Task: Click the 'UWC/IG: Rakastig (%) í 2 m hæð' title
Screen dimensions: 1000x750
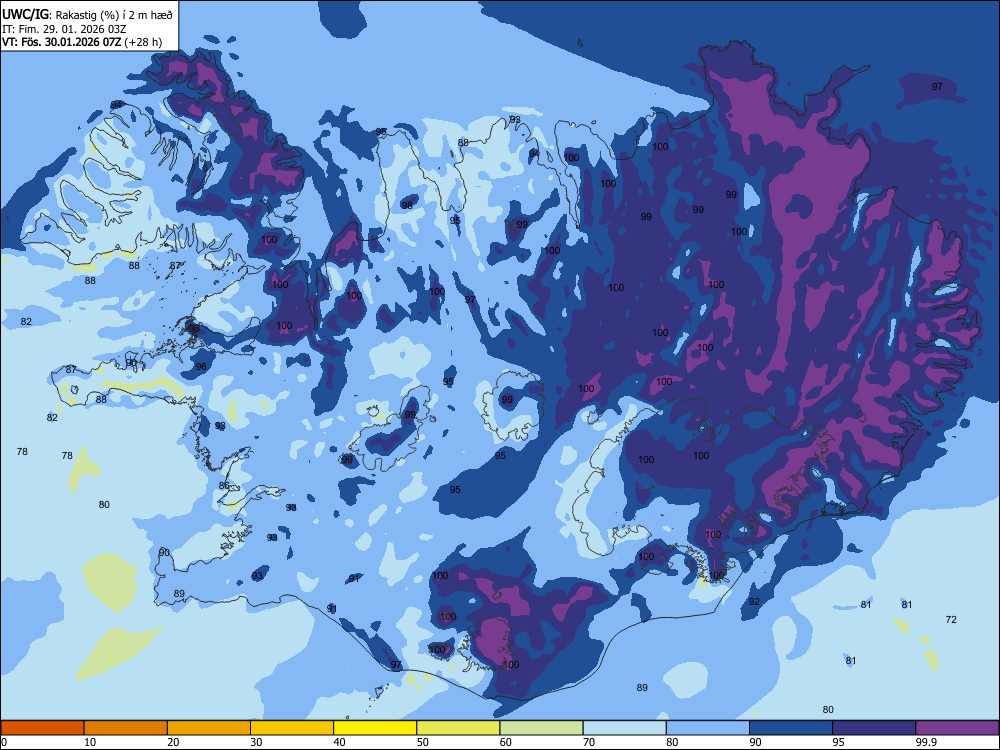Action: 87,15
